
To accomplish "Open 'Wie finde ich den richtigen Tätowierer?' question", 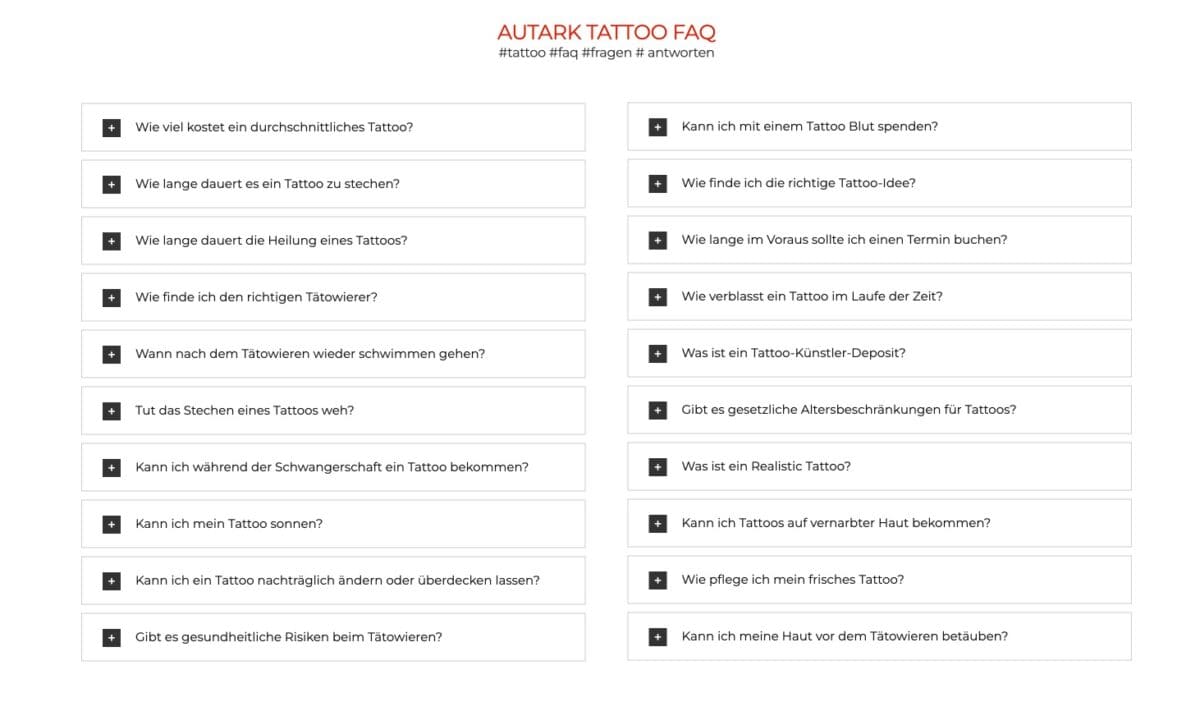I will coord(333,297).
